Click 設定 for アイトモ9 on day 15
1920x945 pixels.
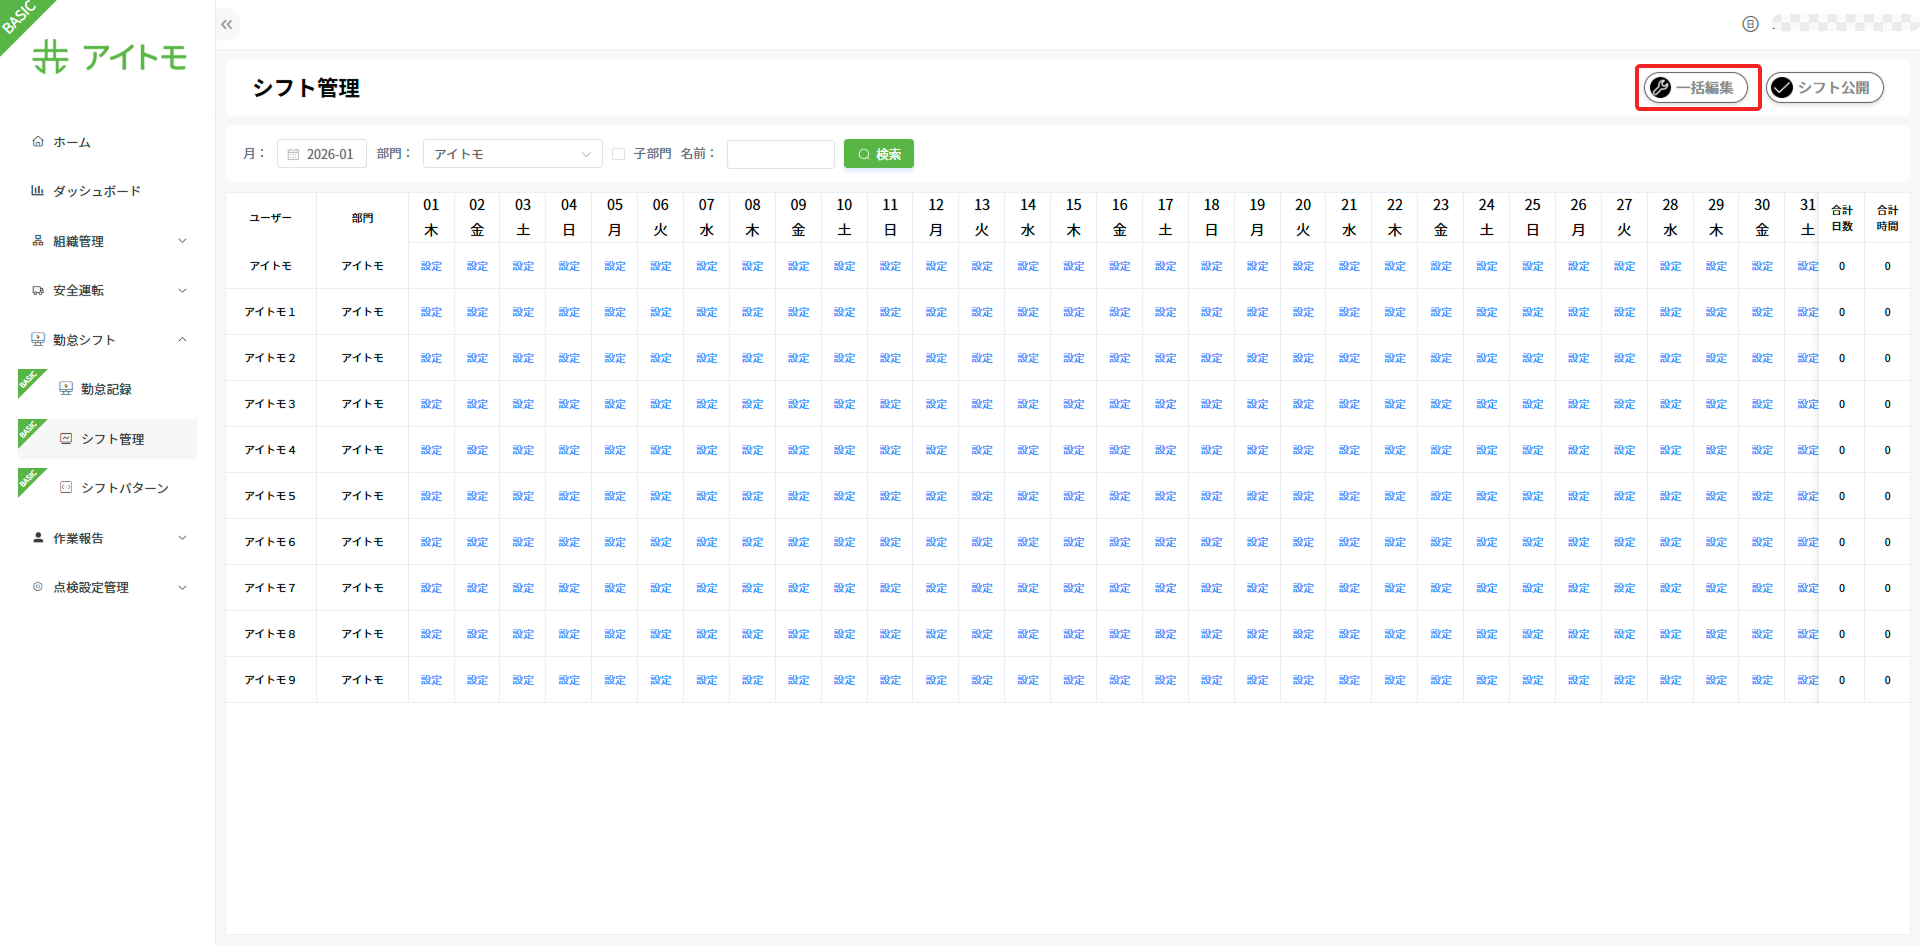click(1073, 680)
